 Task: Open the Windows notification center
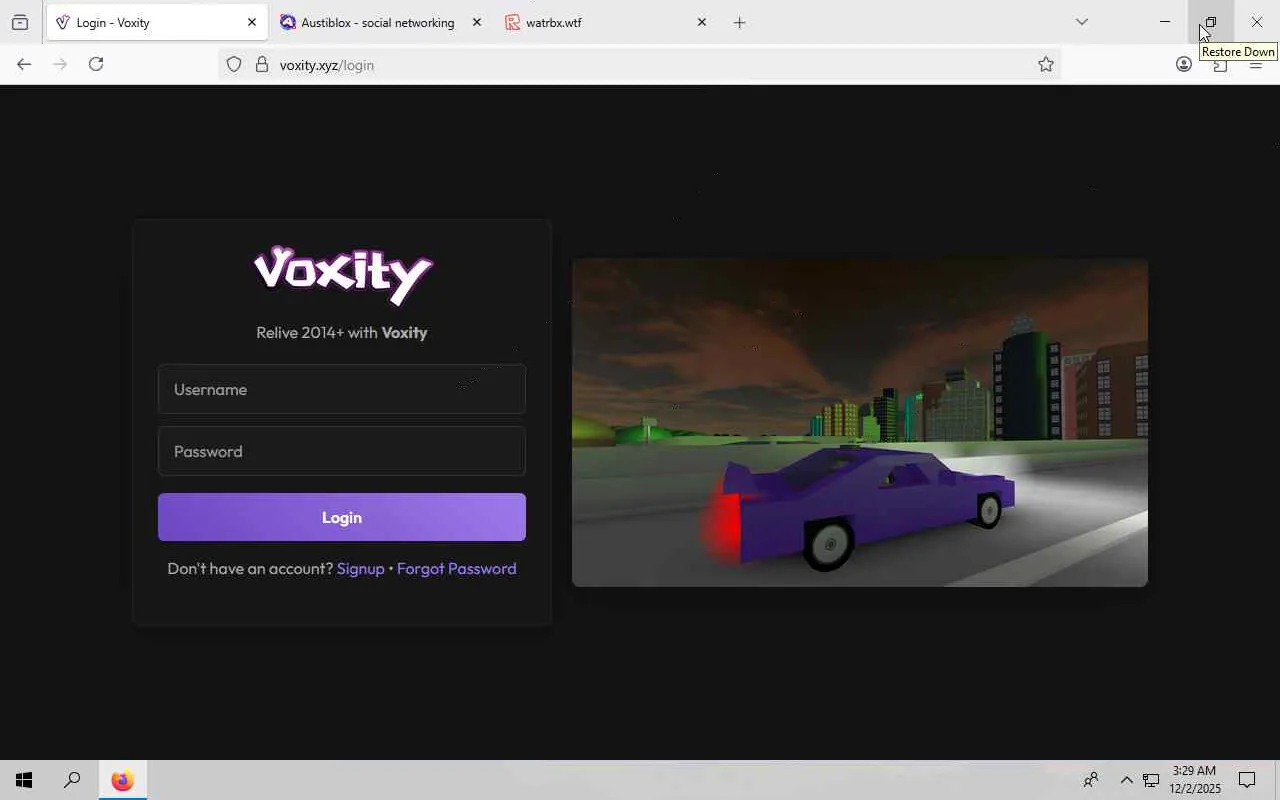(1247, 780)
